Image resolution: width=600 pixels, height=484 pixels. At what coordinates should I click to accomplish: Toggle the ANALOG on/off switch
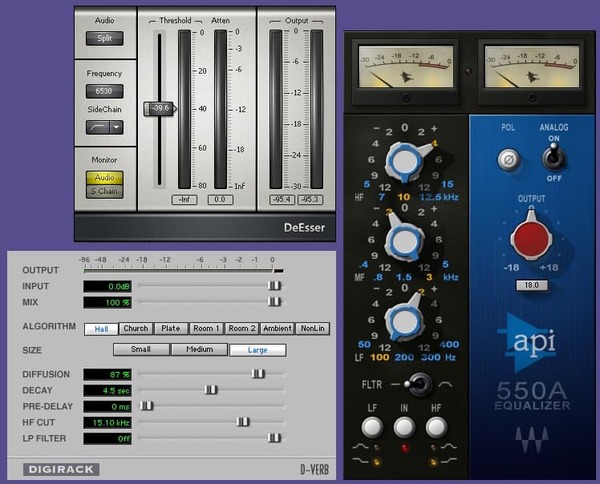coord(553,158)
